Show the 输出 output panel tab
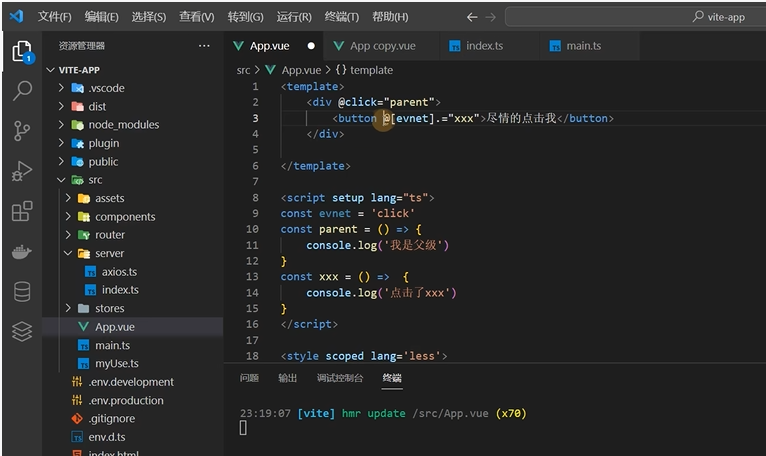The width and height of the screenshot is (766, 456). tap(288, 378)
